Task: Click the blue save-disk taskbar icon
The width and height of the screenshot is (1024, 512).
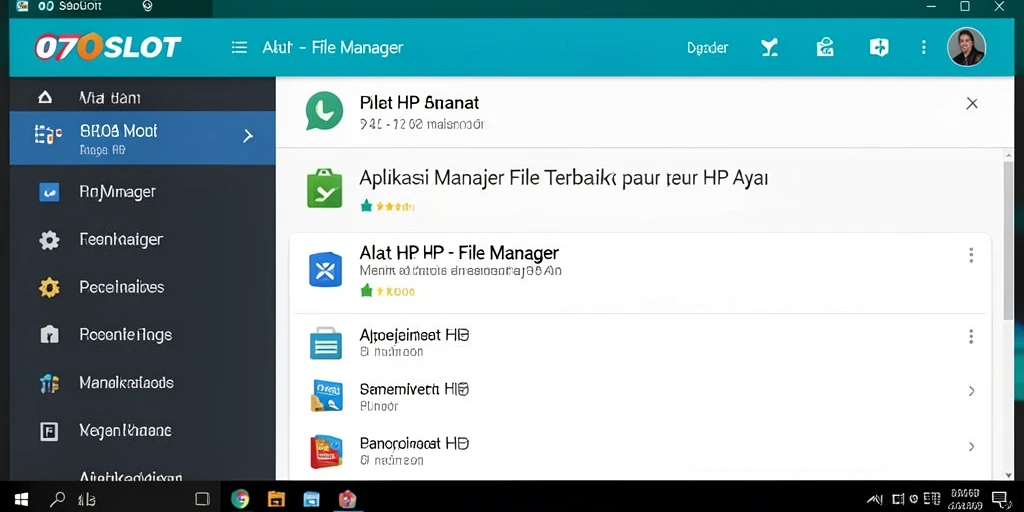Action: click(312, 500)
